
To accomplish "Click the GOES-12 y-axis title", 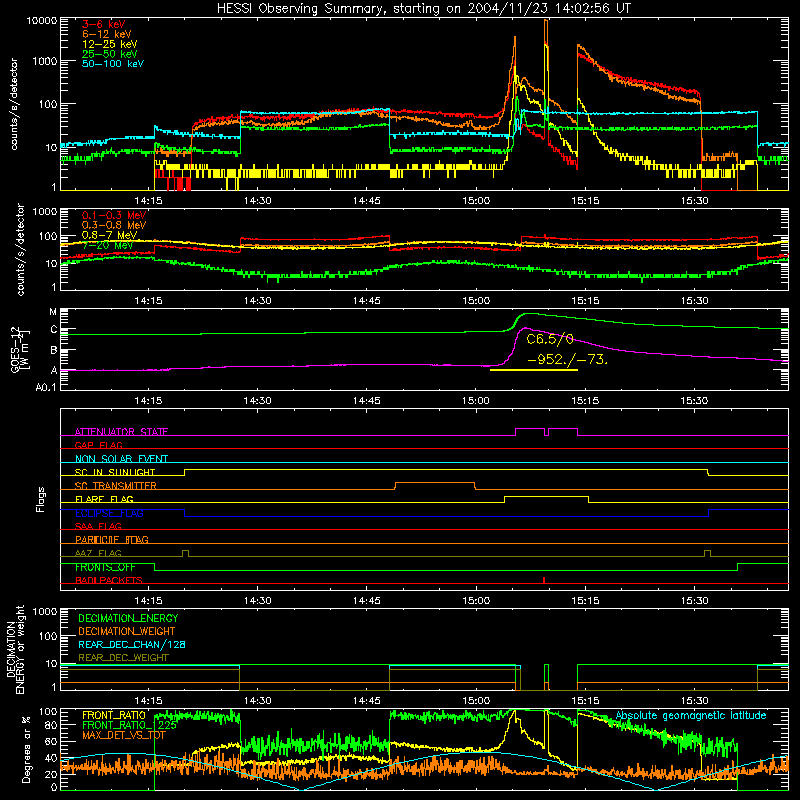I will pyautogui.click(x=20, y=349).
